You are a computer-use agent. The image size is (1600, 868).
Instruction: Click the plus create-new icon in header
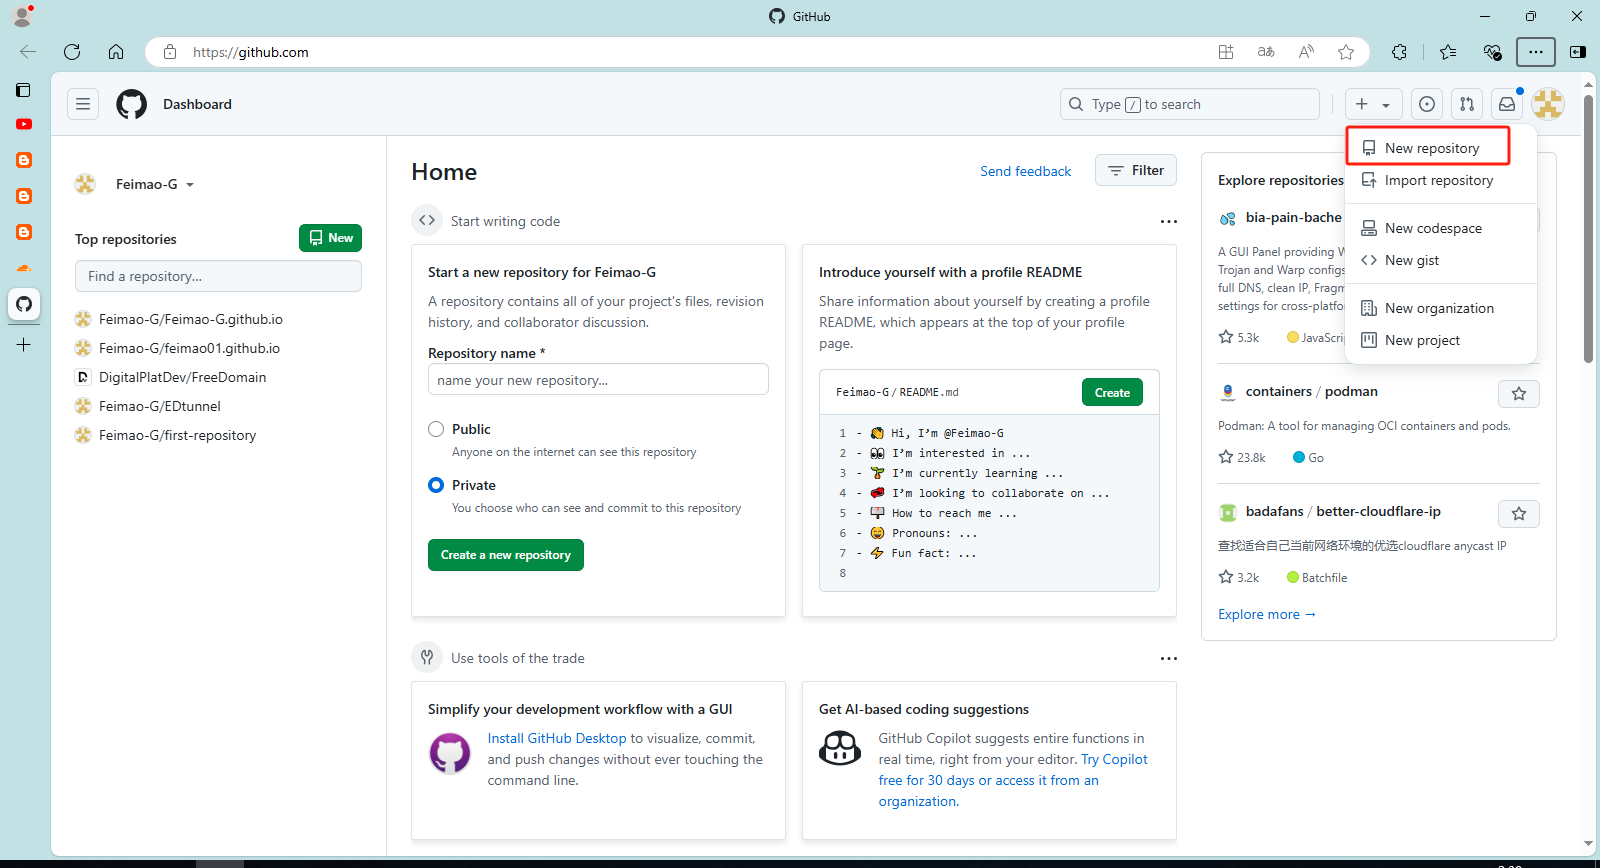1362,104
